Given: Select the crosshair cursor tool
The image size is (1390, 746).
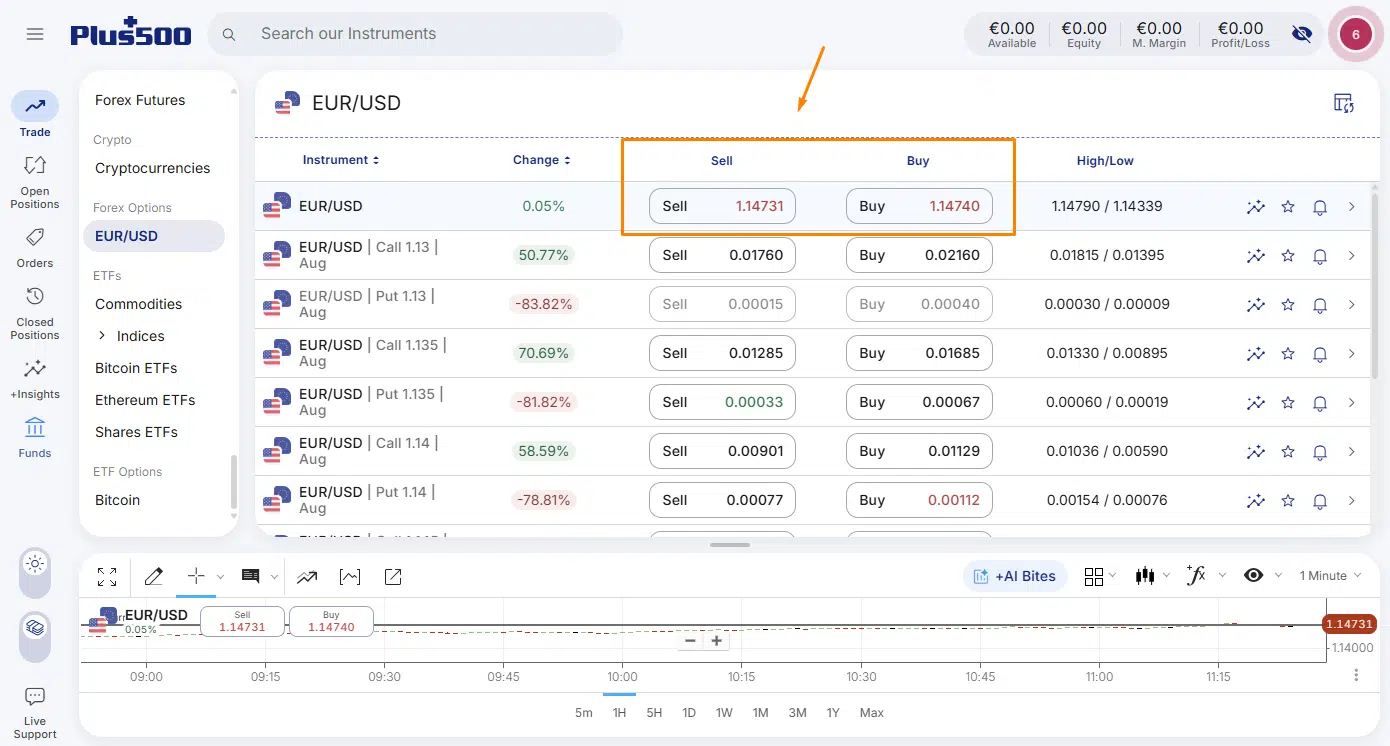Looking at the screenshot, I should 196,576.
